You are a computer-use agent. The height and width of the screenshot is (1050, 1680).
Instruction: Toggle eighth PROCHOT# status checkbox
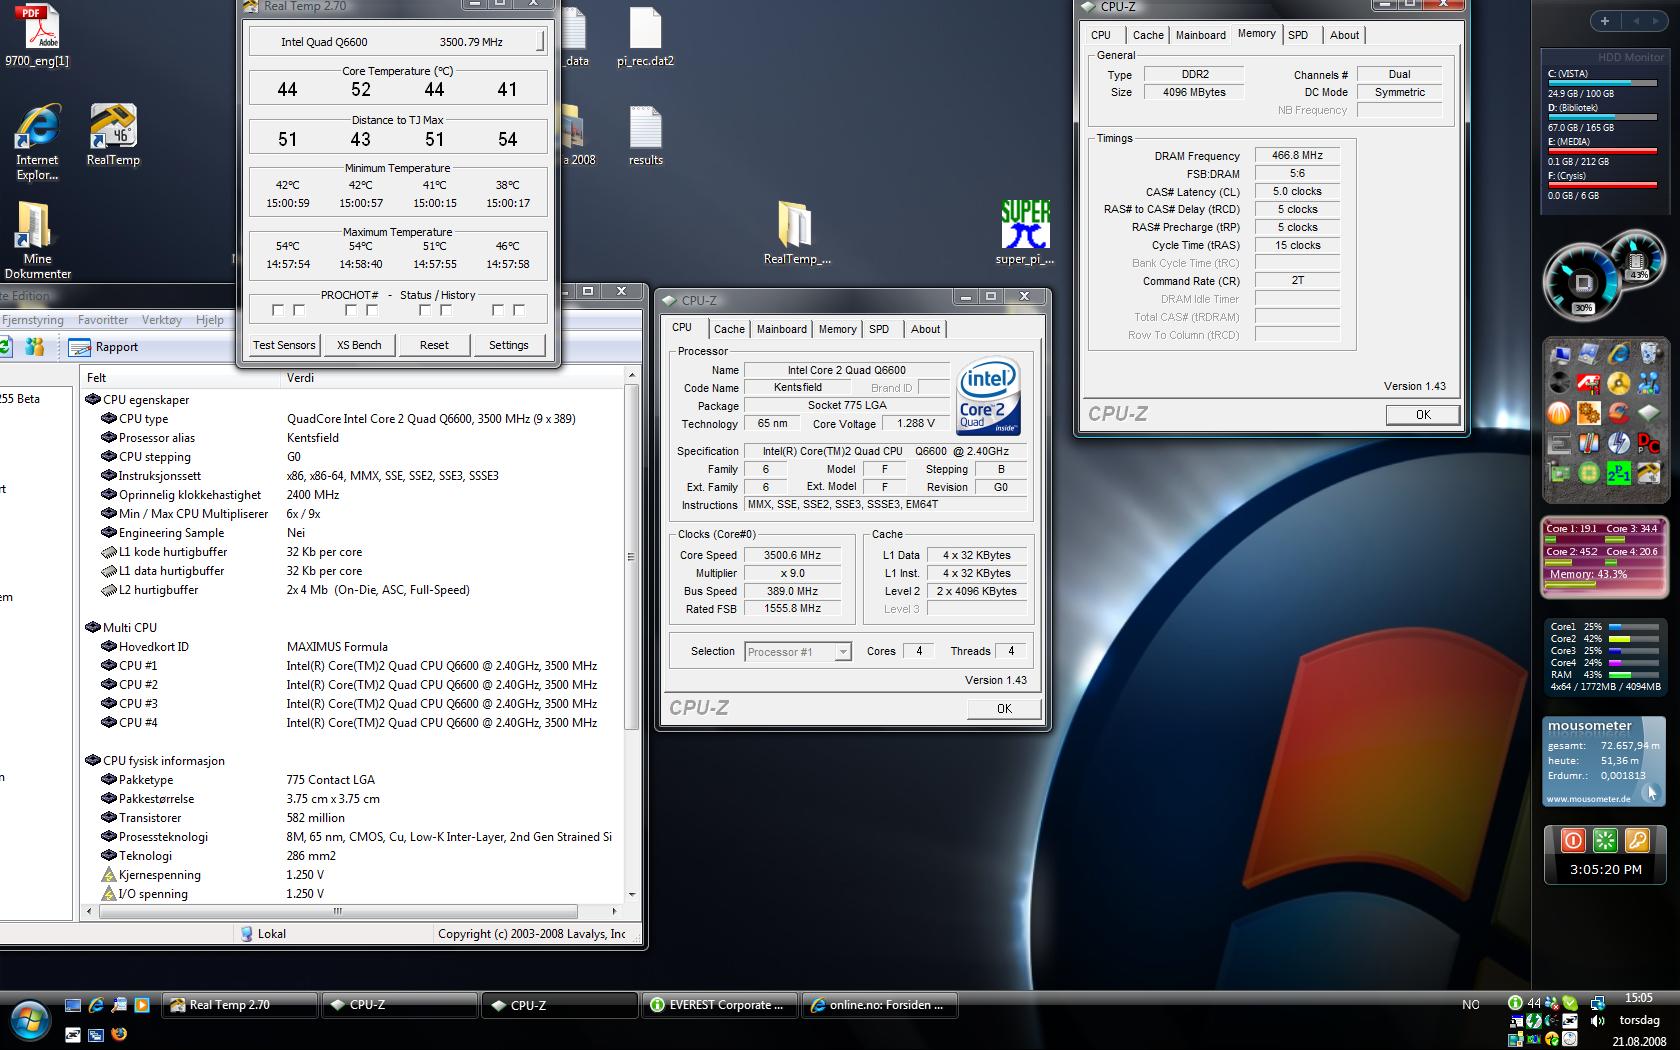point(519,311)
